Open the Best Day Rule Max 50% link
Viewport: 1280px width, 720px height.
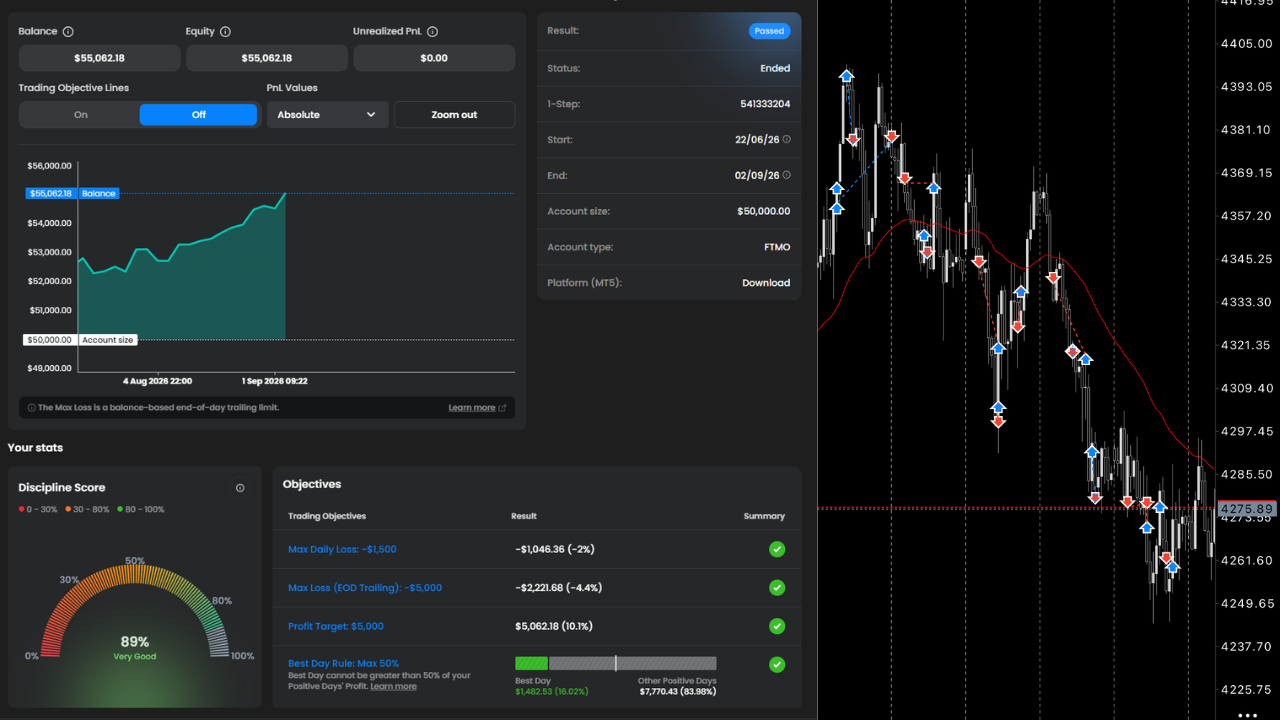pos(343,664)
